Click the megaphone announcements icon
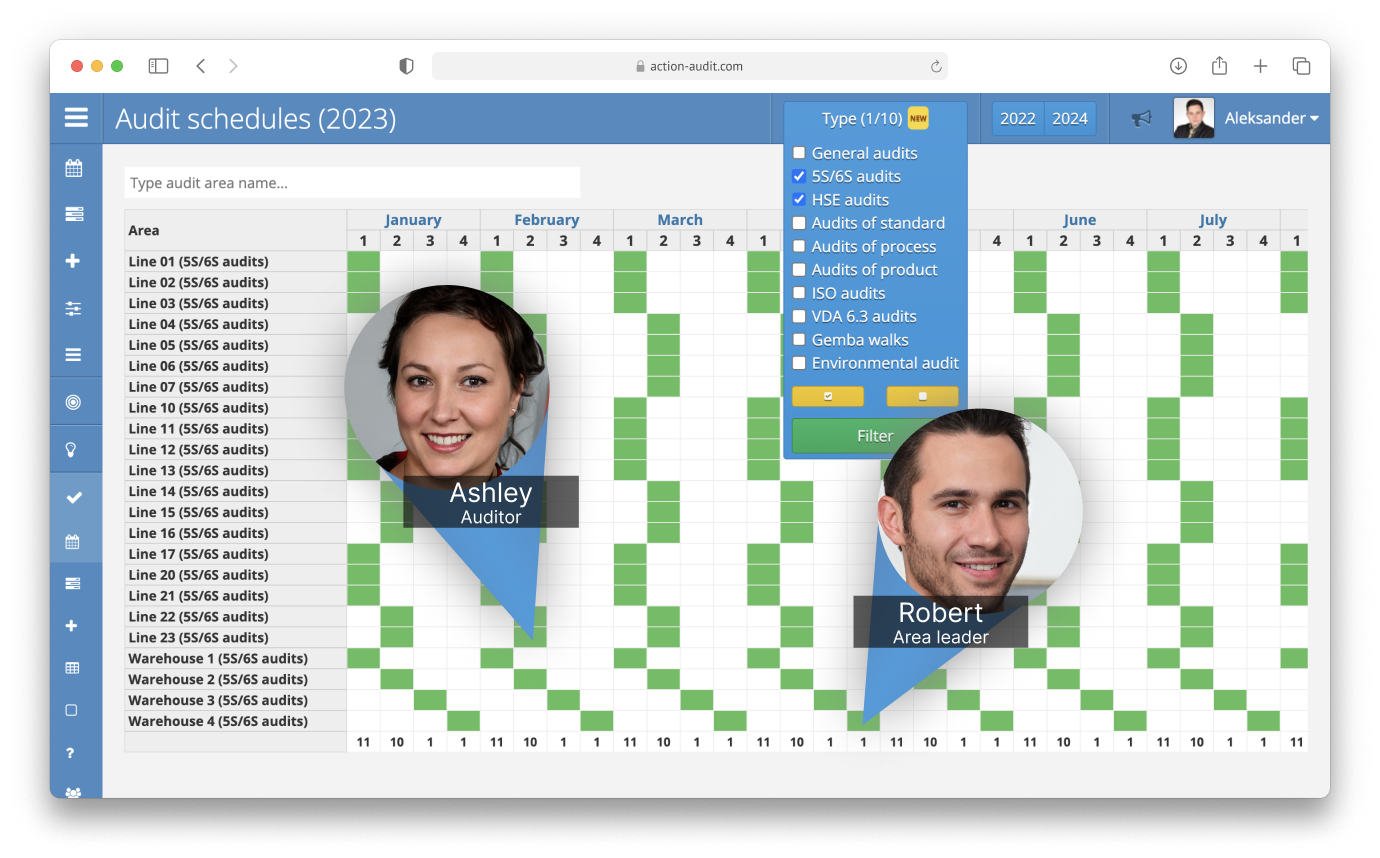This screenshot has width=1380, height=858. tap(1141, 118)
